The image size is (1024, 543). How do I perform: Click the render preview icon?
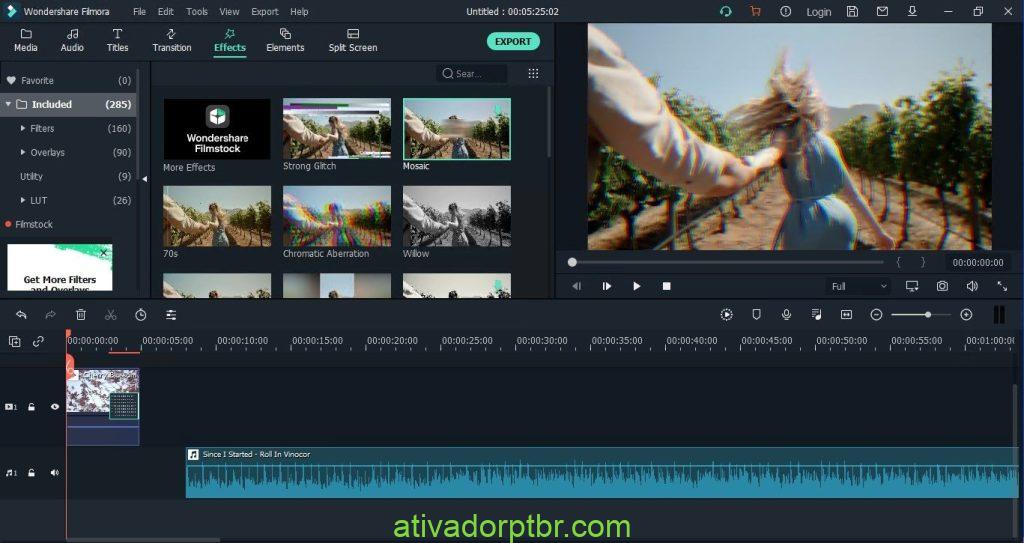pyautogui.click(x=726, y=315)
